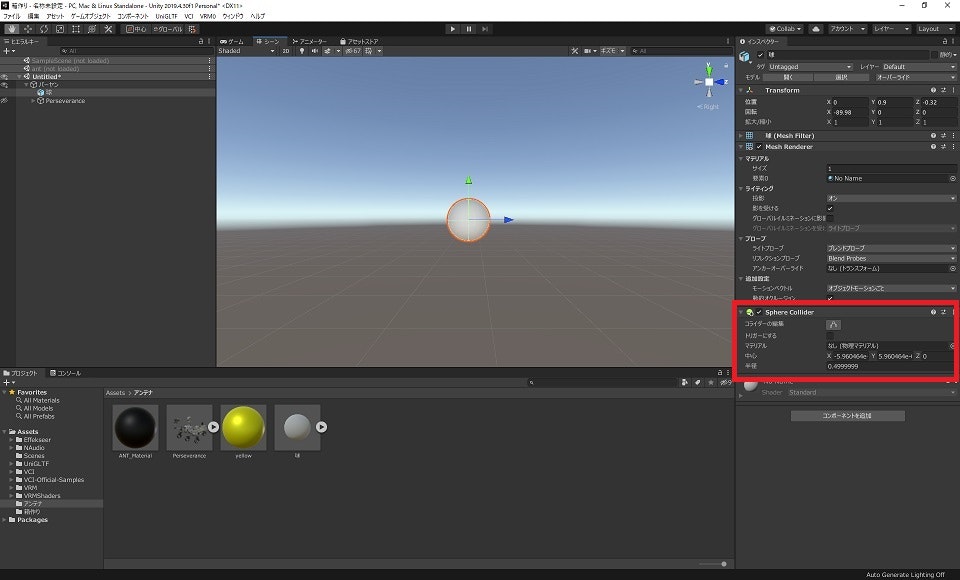Click the grid snapping icon in toolbar
The image size is (960, 580).
click(x=192, y=29)
